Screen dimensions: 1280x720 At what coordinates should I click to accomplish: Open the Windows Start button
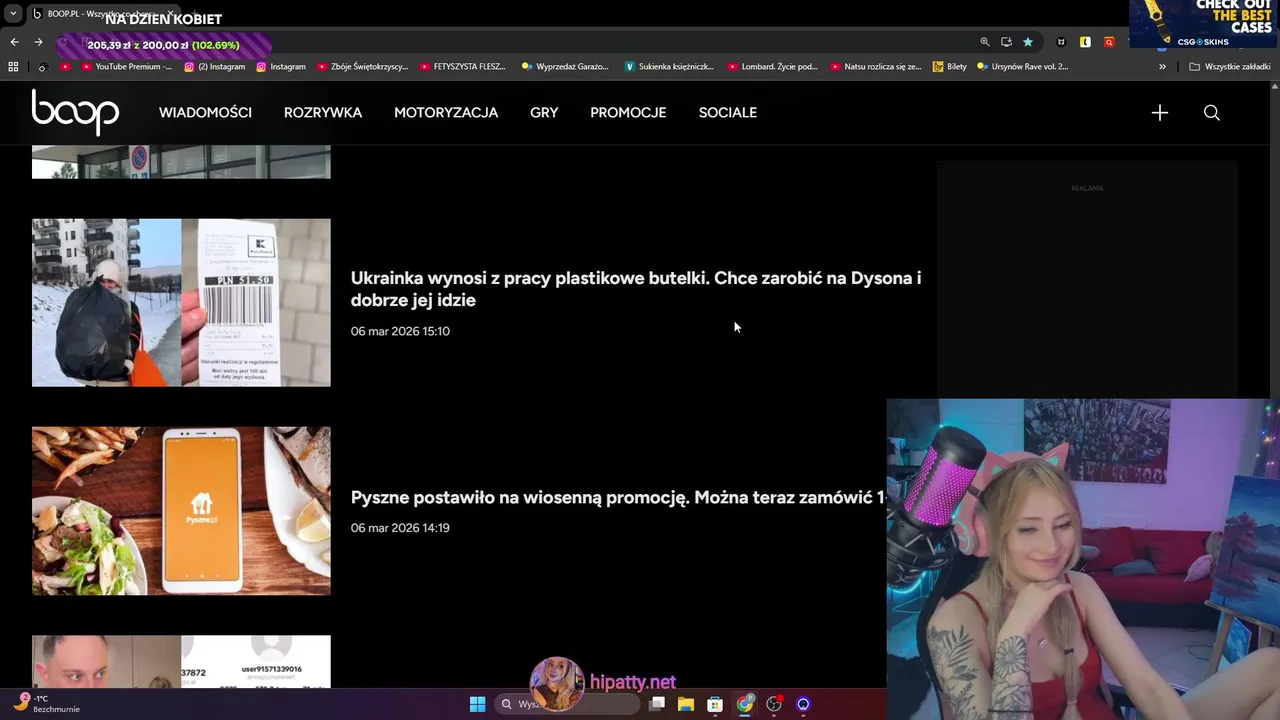(477, 704)
